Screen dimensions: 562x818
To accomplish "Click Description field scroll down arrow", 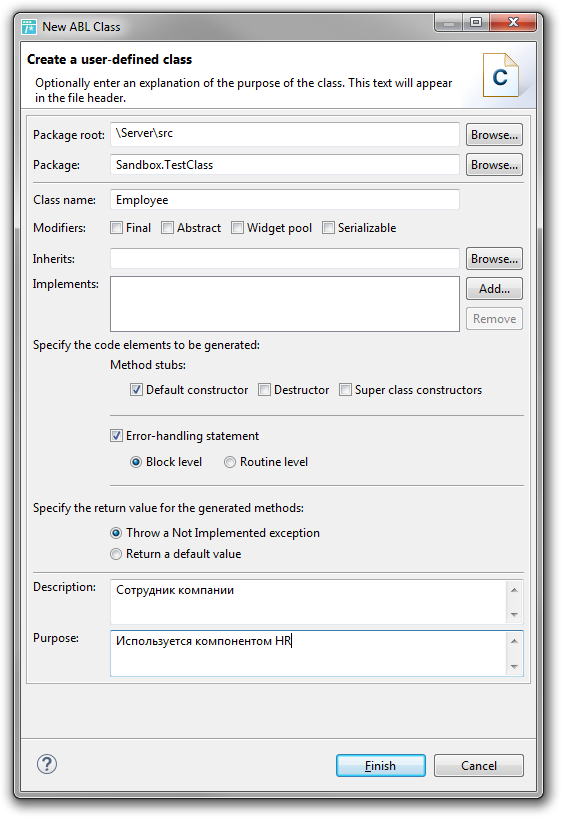I will point(514,615).
